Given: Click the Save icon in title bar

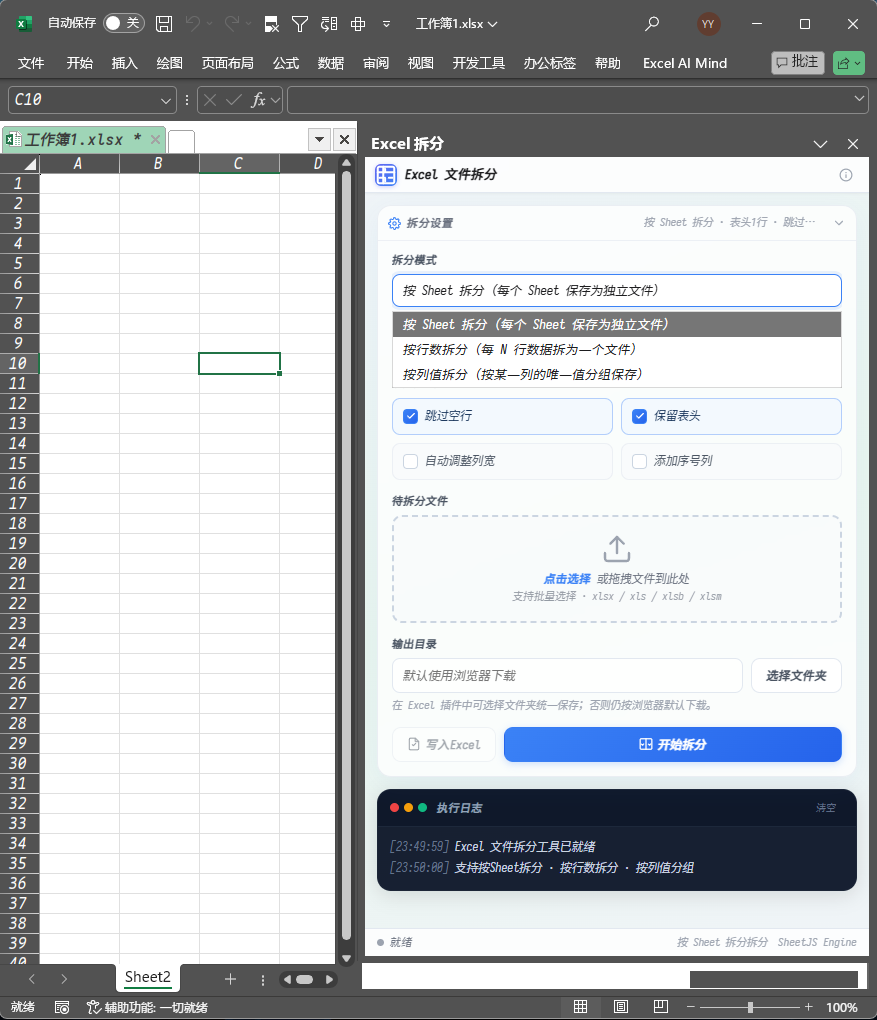Looking at the screenshot, I should click(x=164, y=24).
